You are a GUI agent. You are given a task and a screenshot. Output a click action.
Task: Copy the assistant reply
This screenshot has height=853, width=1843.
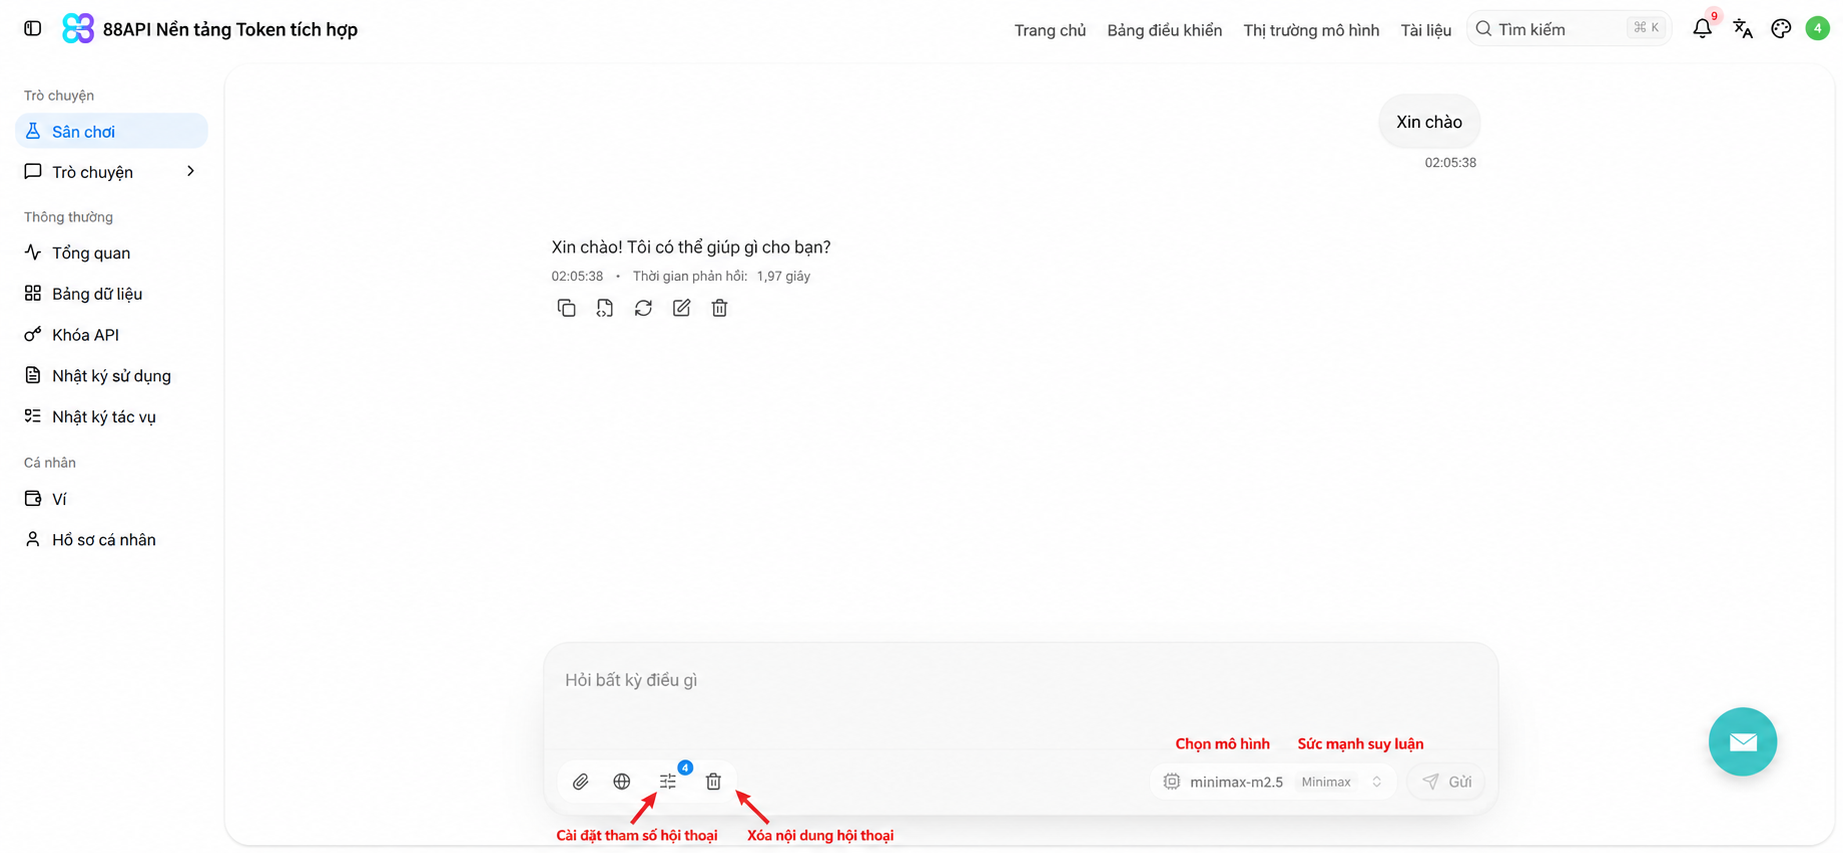566,308
